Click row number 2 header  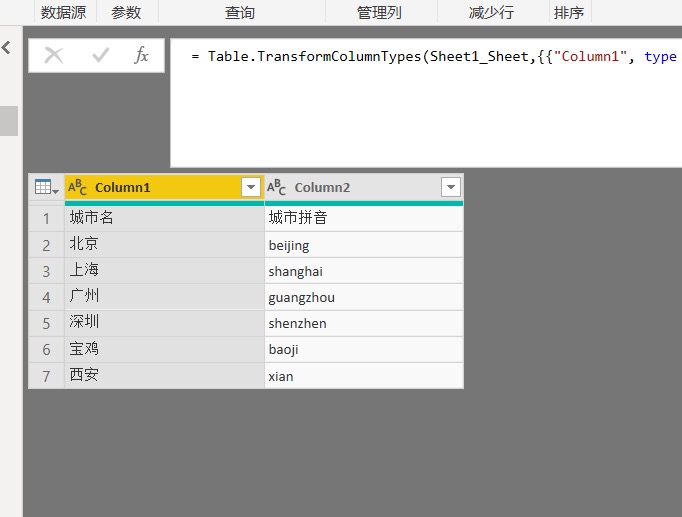(x=47, y=245)
